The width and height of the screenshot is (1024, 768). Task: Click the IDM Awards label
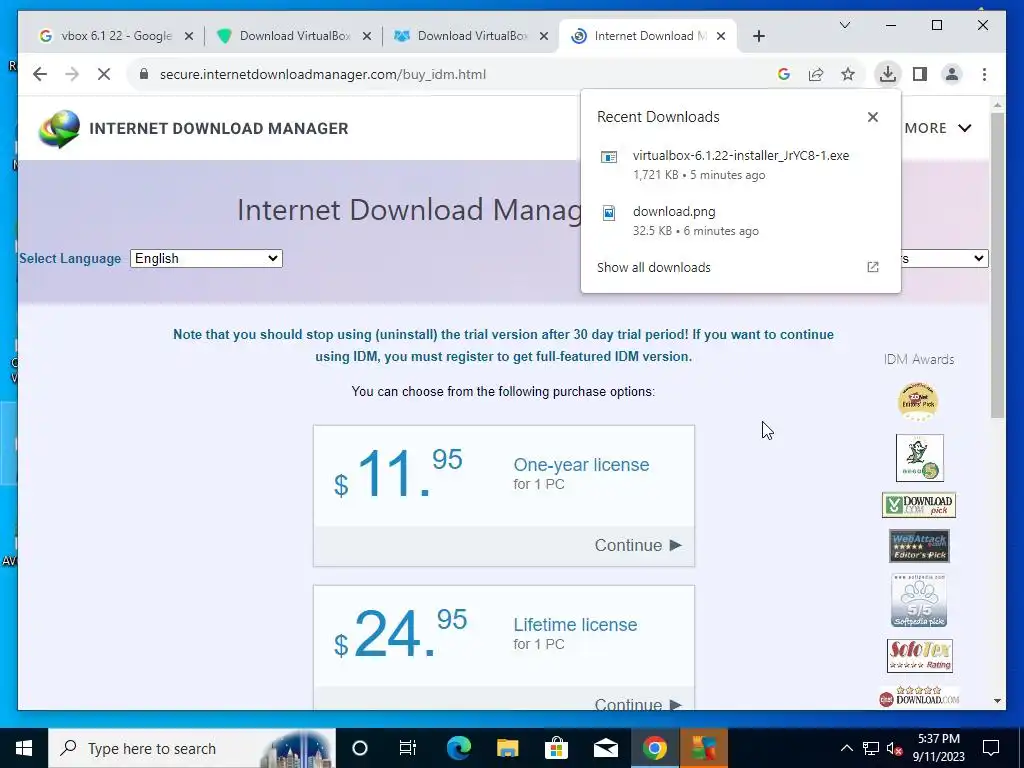point(919,359)
